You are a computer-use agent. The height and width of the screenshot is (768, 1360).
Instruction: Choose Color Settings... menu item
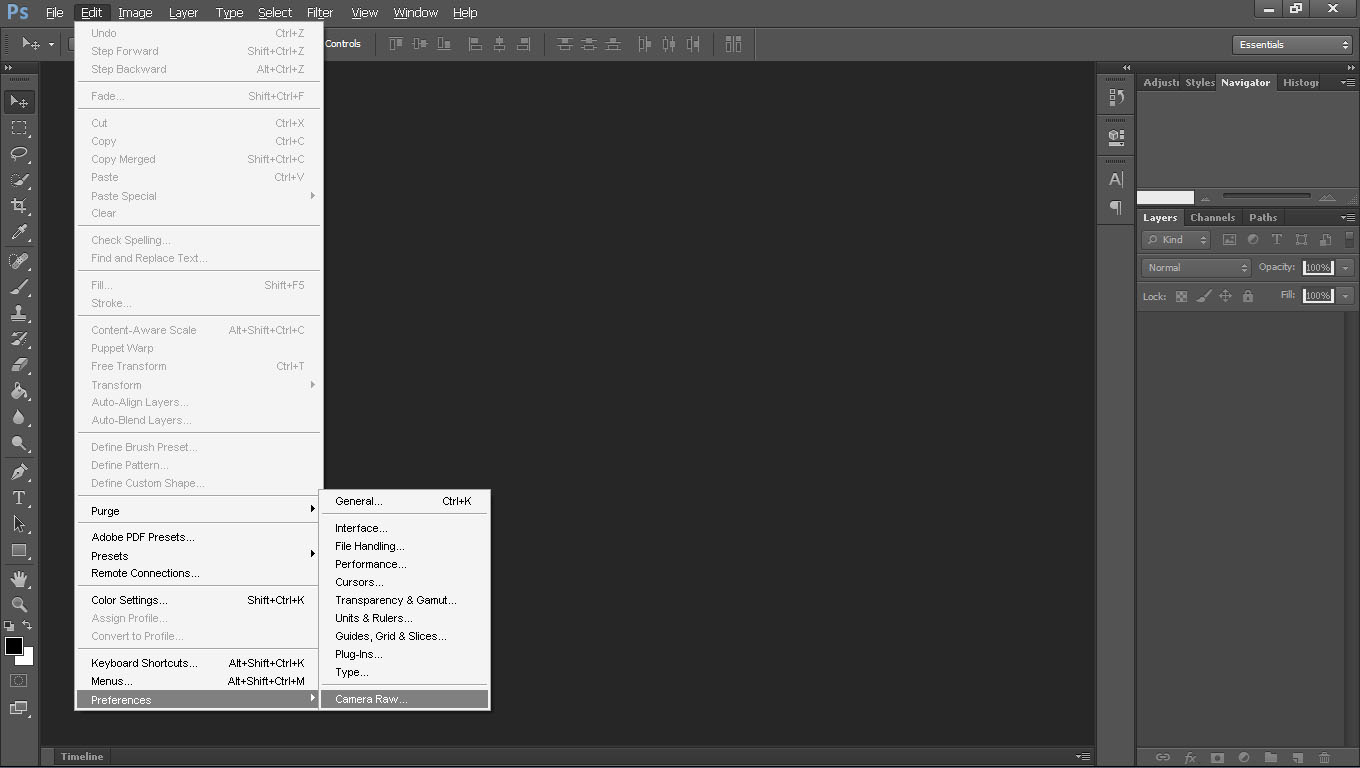(198, 600)
